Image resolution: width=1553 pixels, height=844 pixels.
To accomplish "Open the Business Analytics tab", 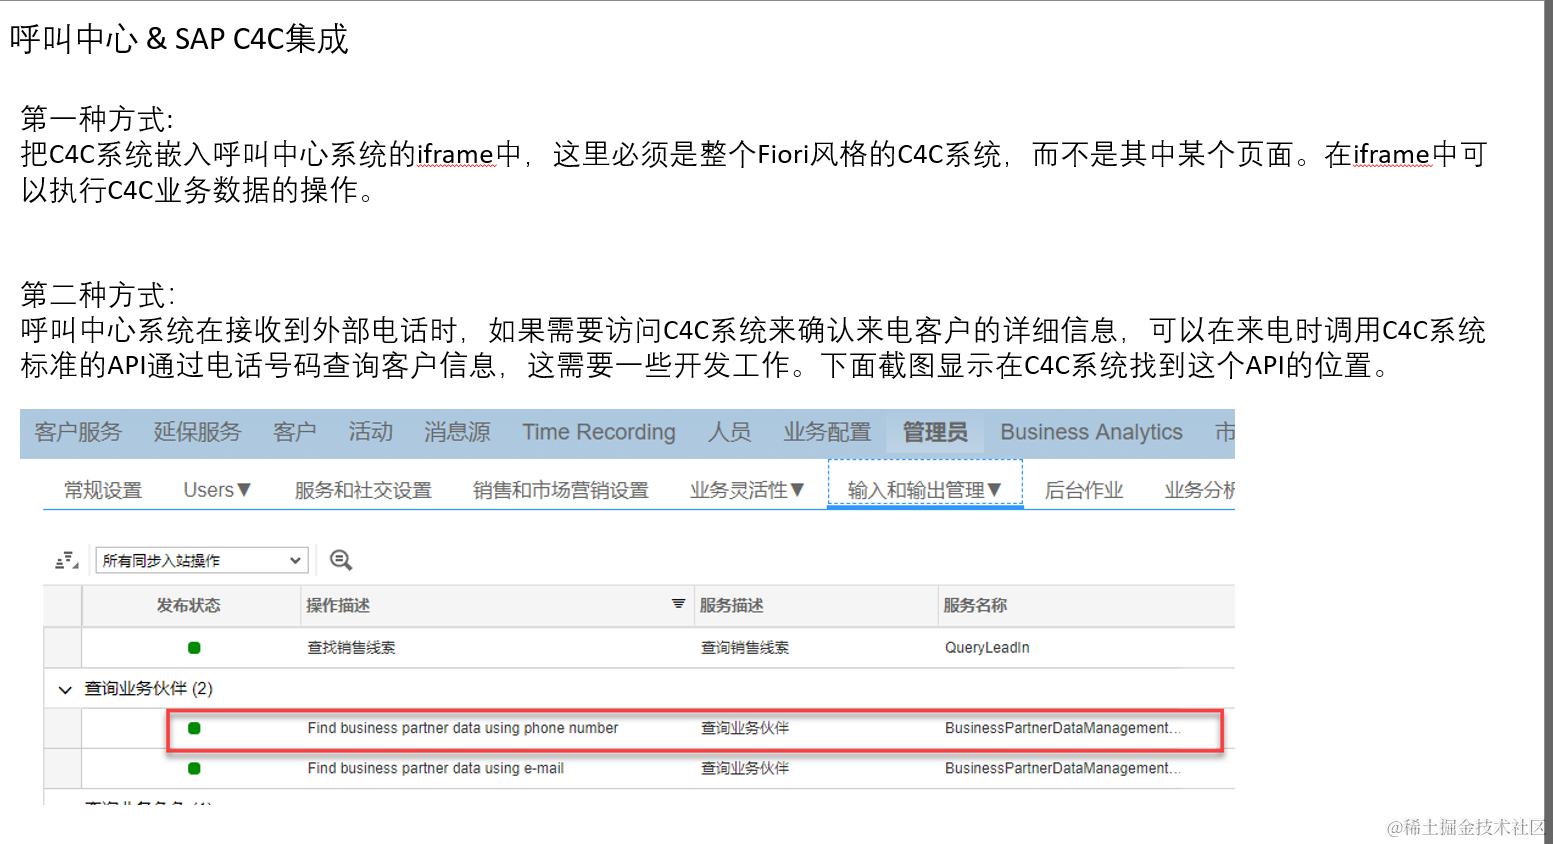I will (x=1091, y=432).
